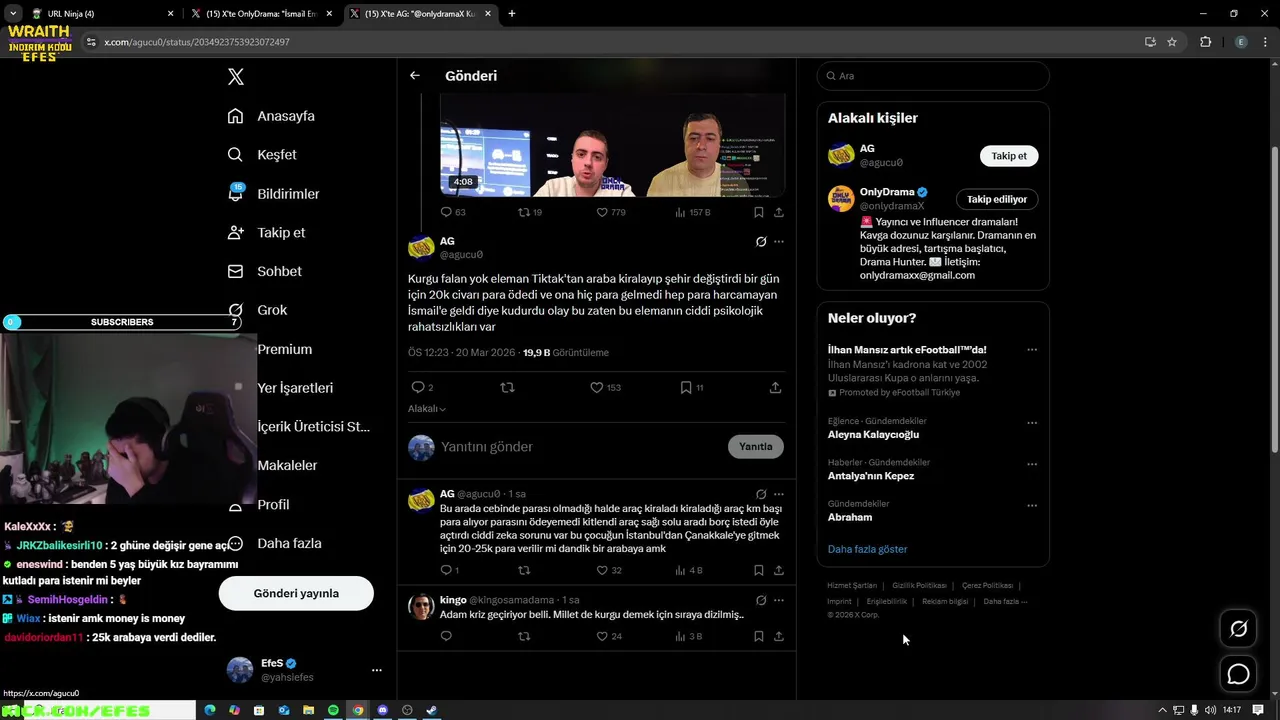Viewport: 1280px width, 720px height.
Task: Click Takip ediliyor for OnlyDrama
Action: click(997, 199)
